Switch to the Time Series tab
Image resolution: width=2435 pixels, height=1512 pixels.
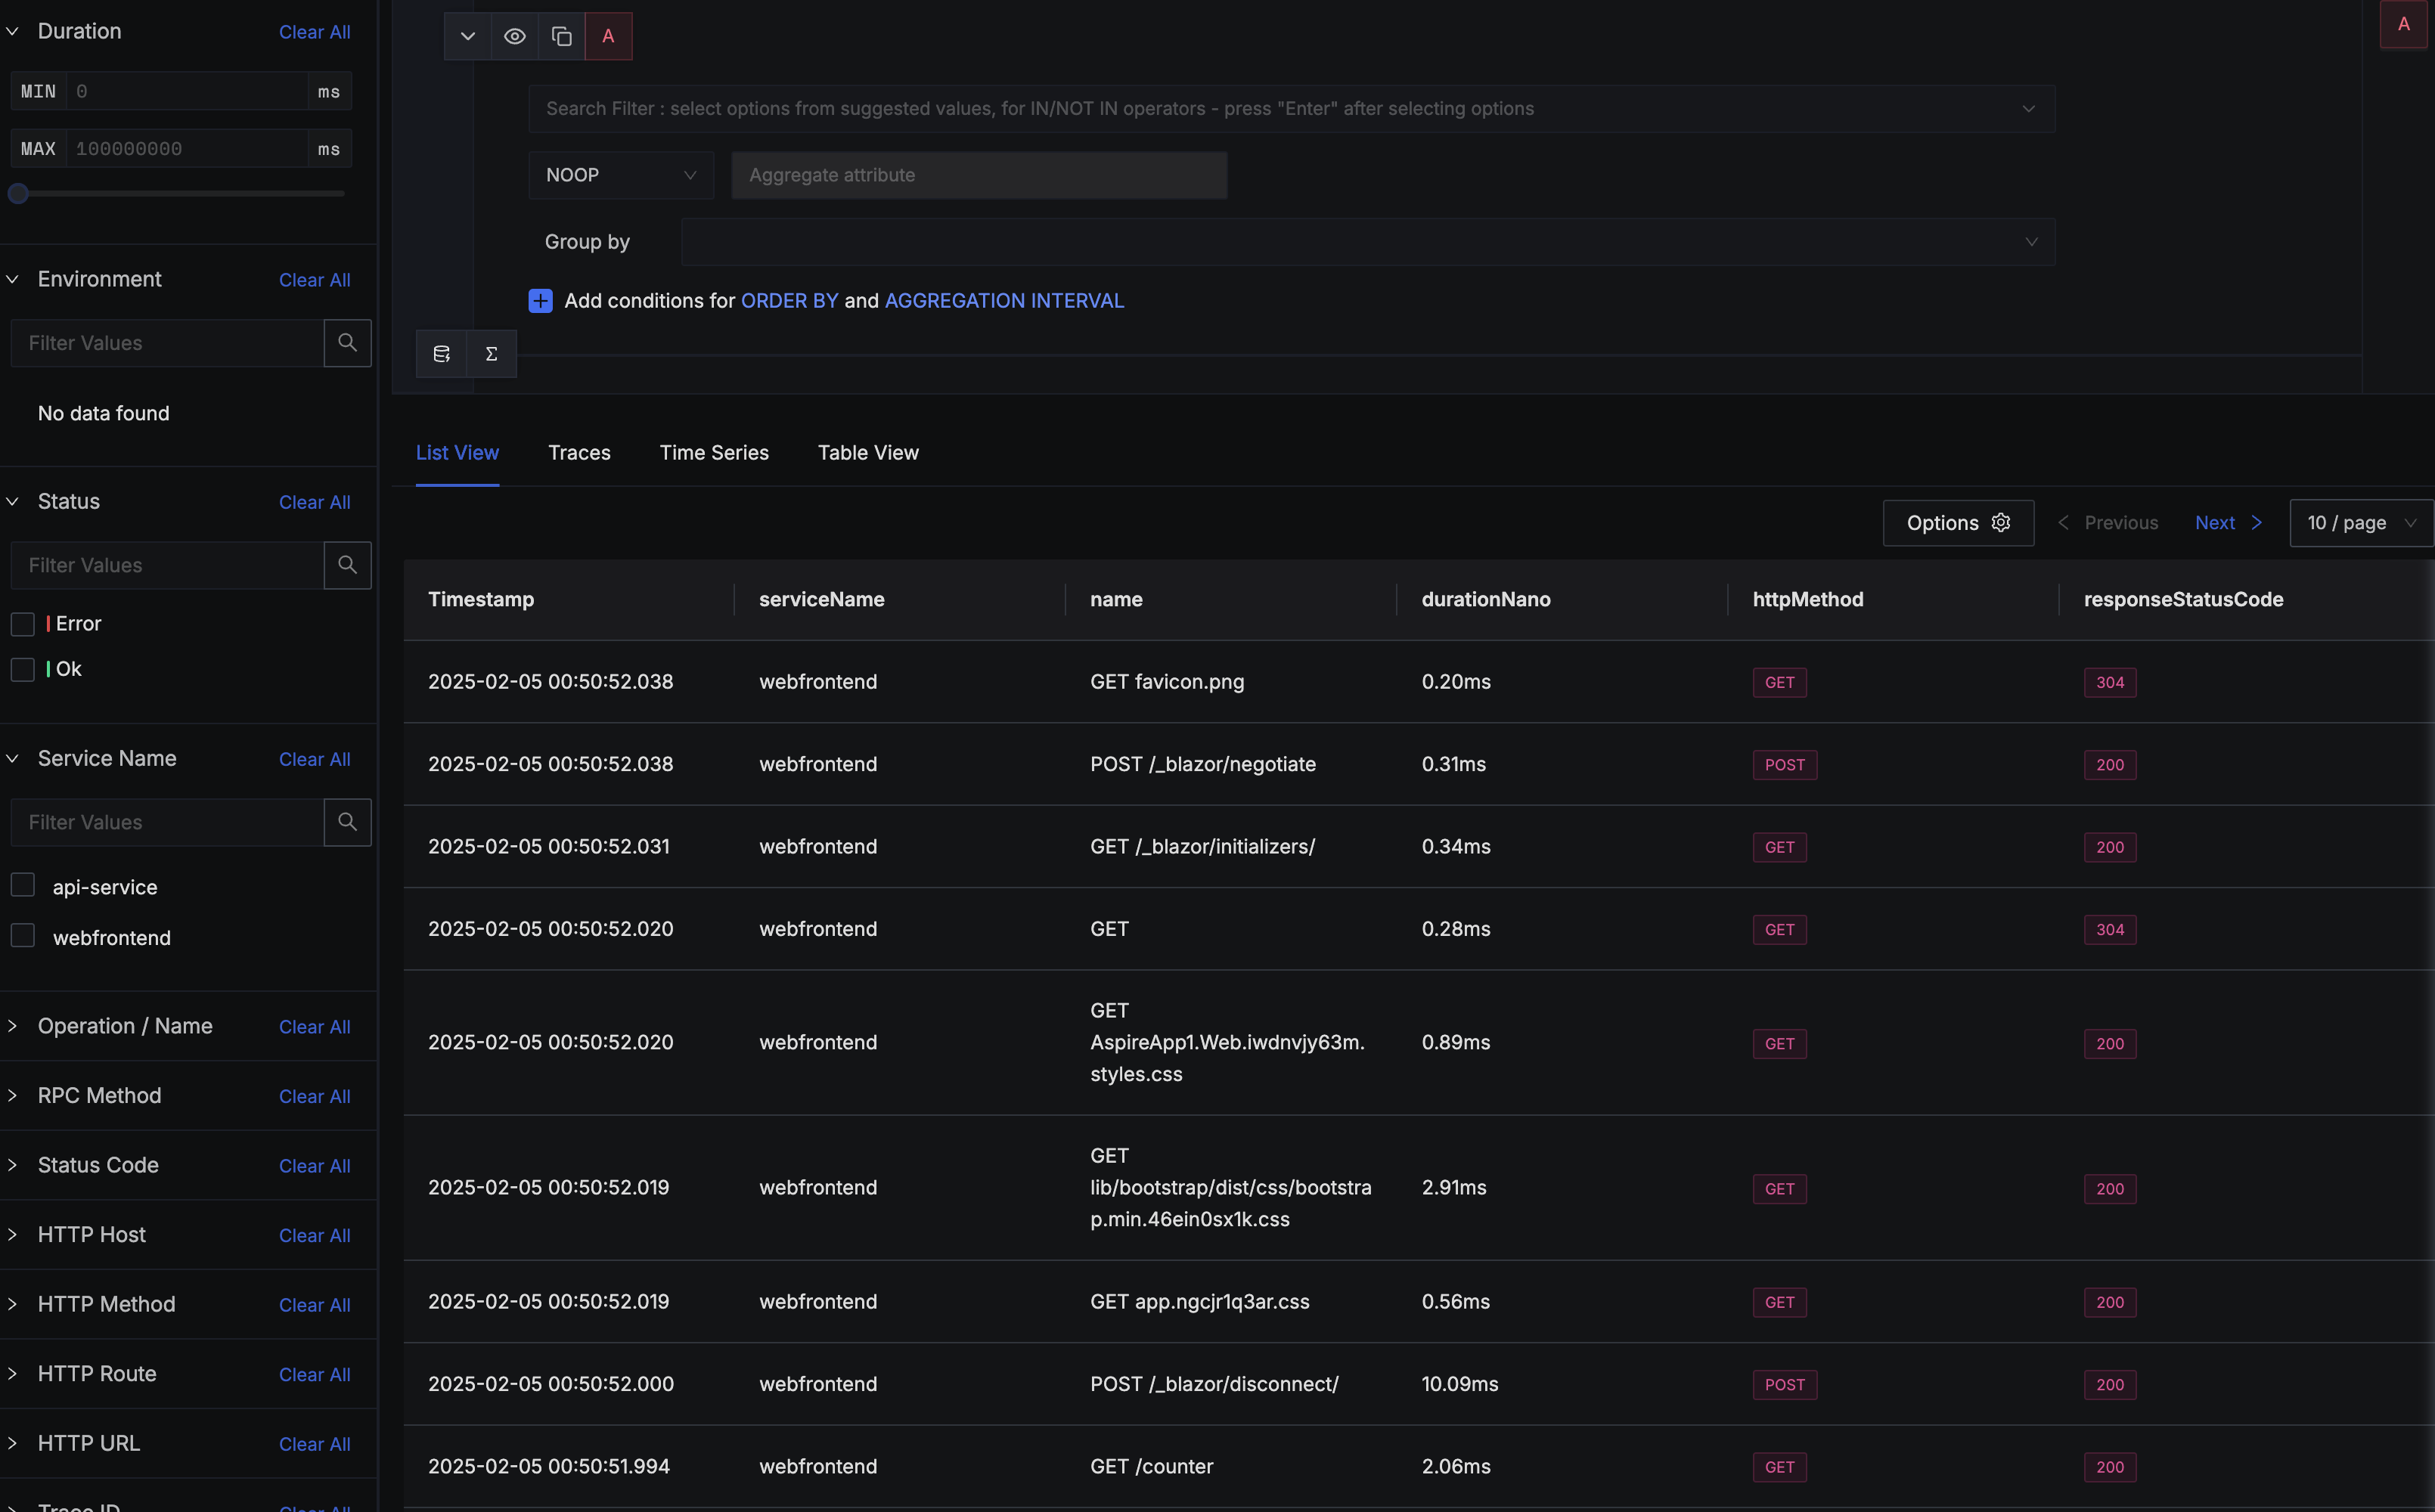click(x=713, y=452)
